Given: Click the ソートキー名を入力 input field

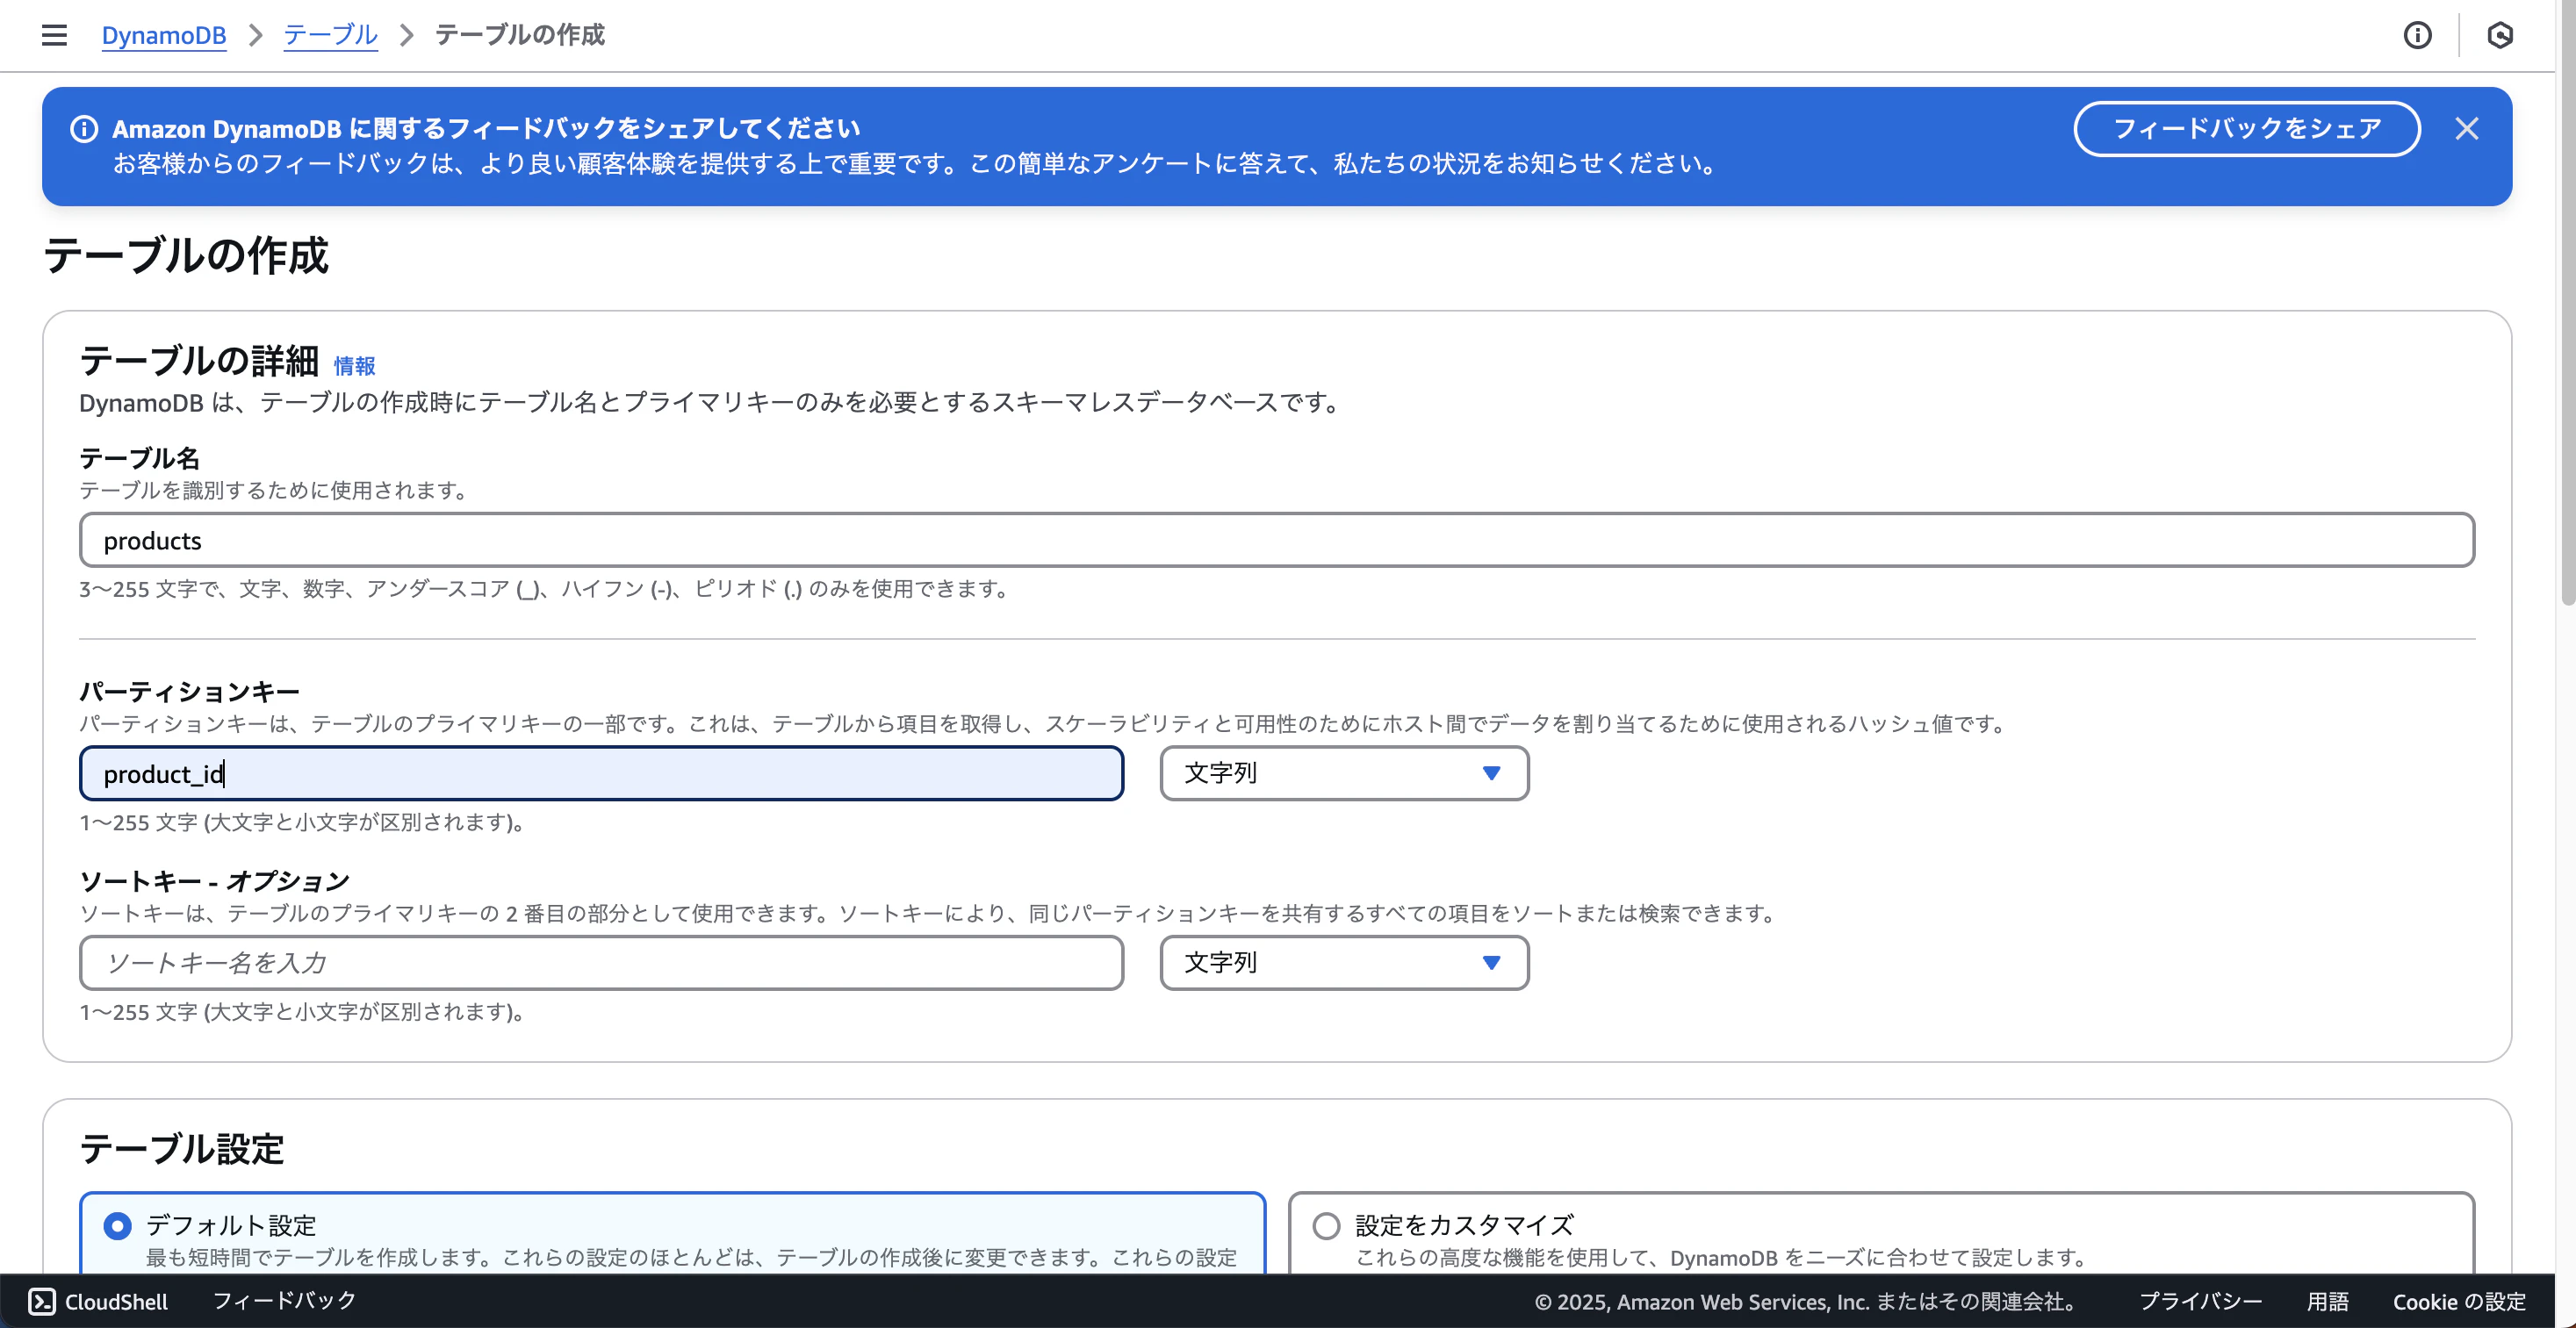Looking at the screenshot, I should point(600,962).
